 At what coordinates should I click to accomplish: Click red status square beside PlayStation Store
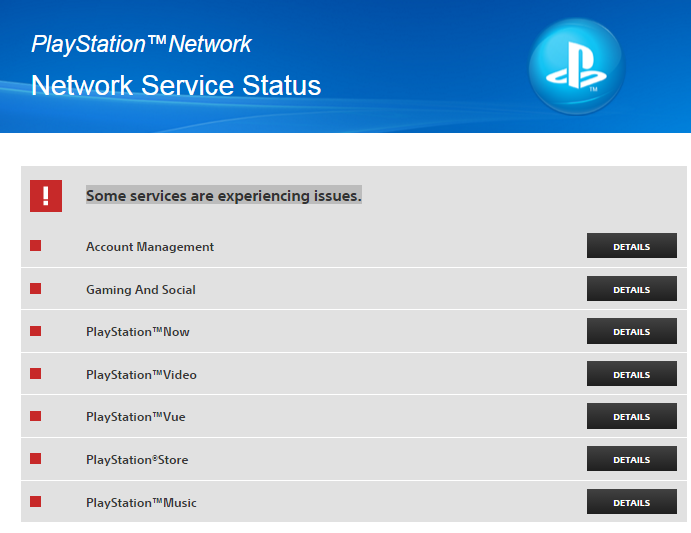coord(36,459)
